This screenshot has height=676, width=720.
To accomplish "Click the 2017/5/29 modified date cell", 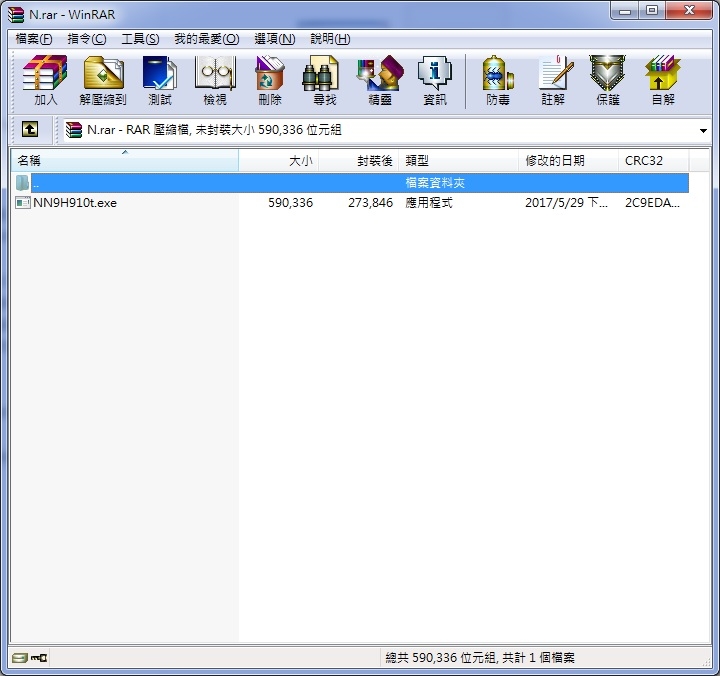I will 566,203.
